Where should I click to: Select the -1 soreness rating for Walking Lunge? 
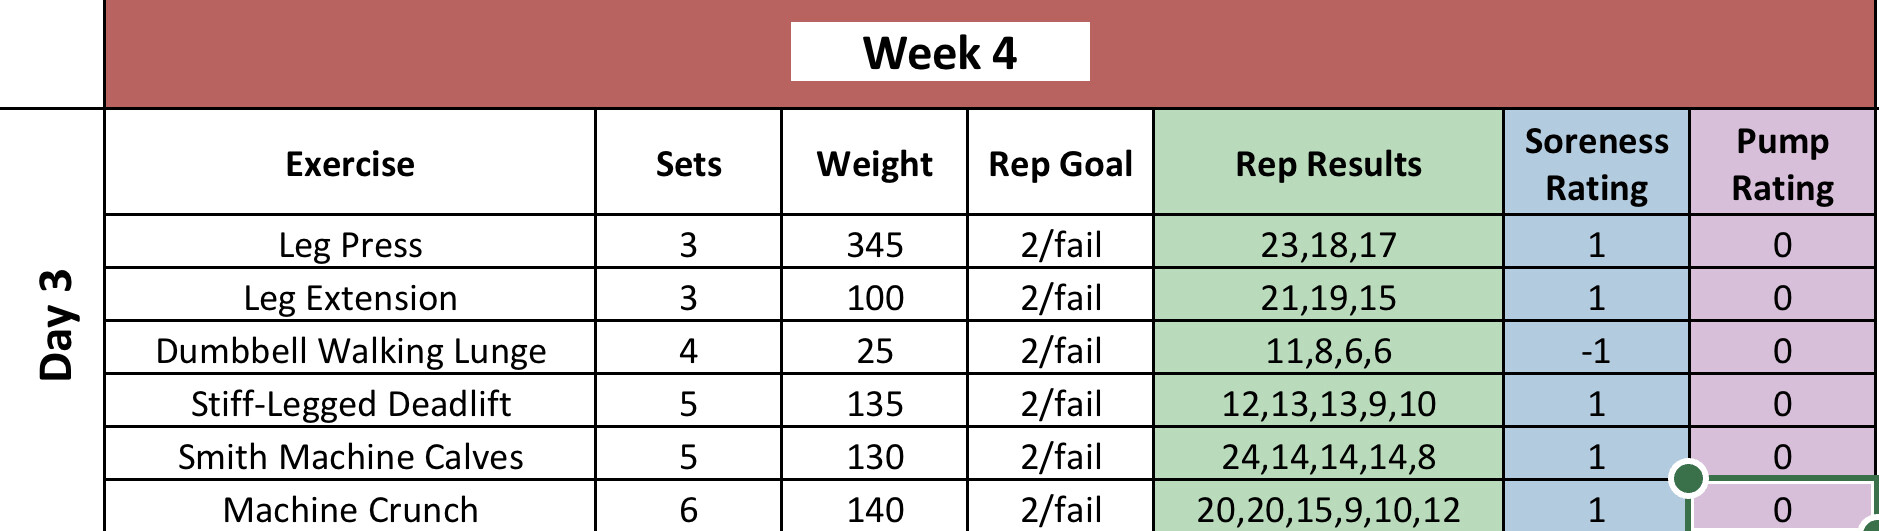(1596, 350)
